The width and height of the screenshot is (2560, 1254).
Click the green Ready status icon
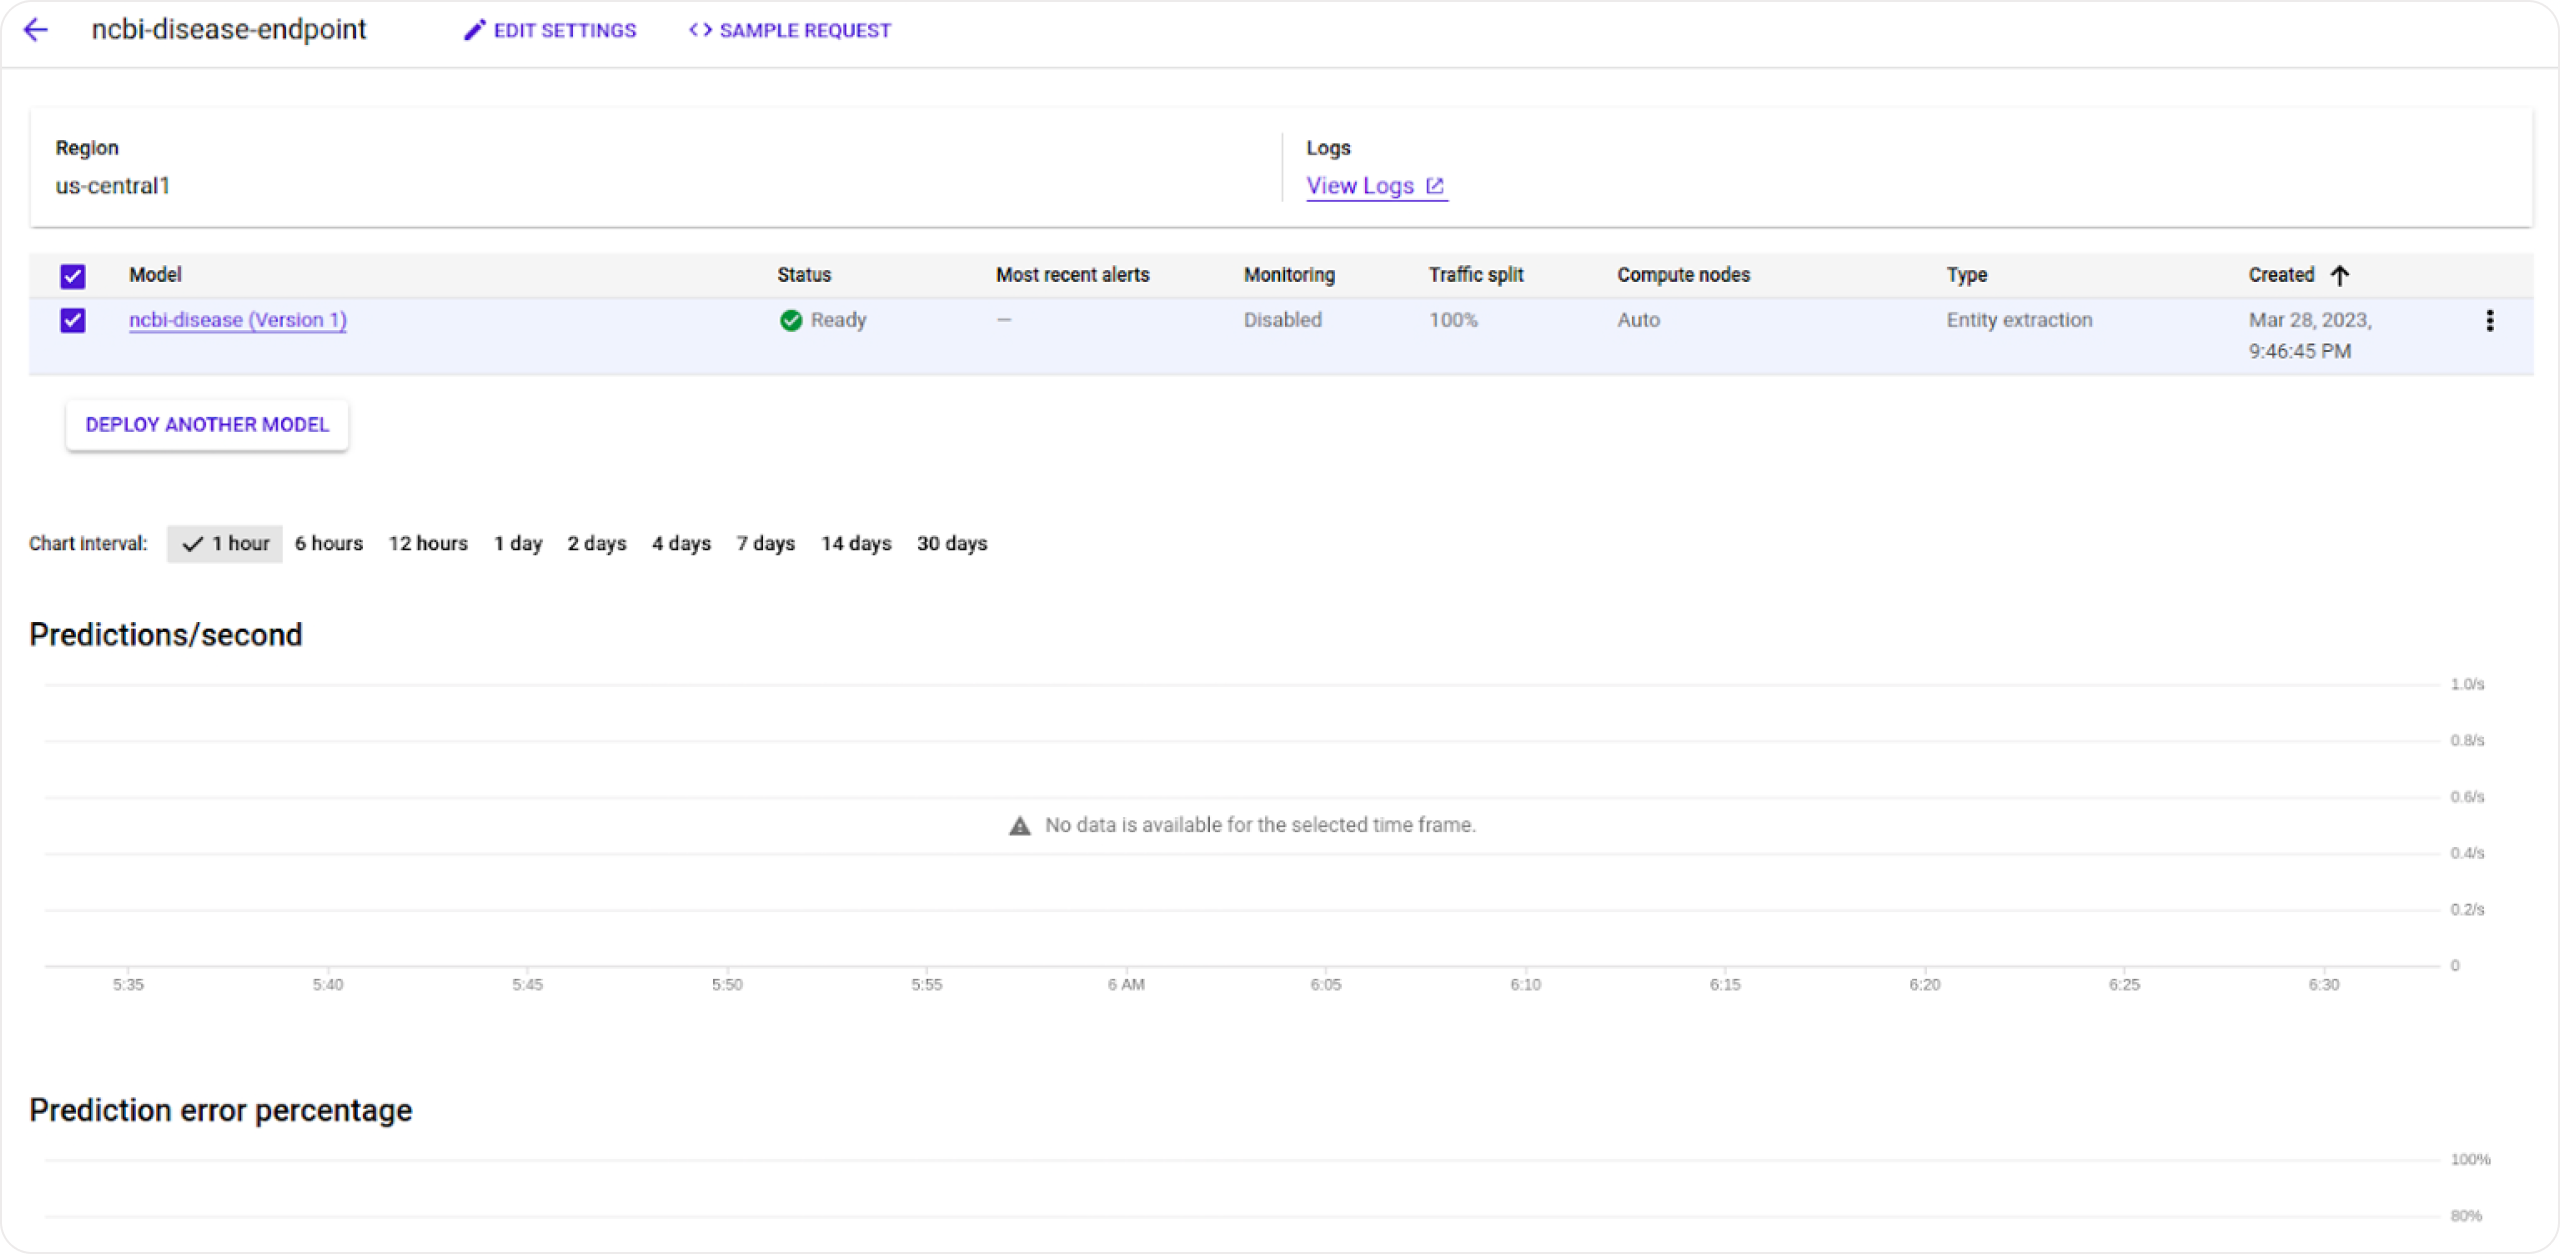(791, 320)
